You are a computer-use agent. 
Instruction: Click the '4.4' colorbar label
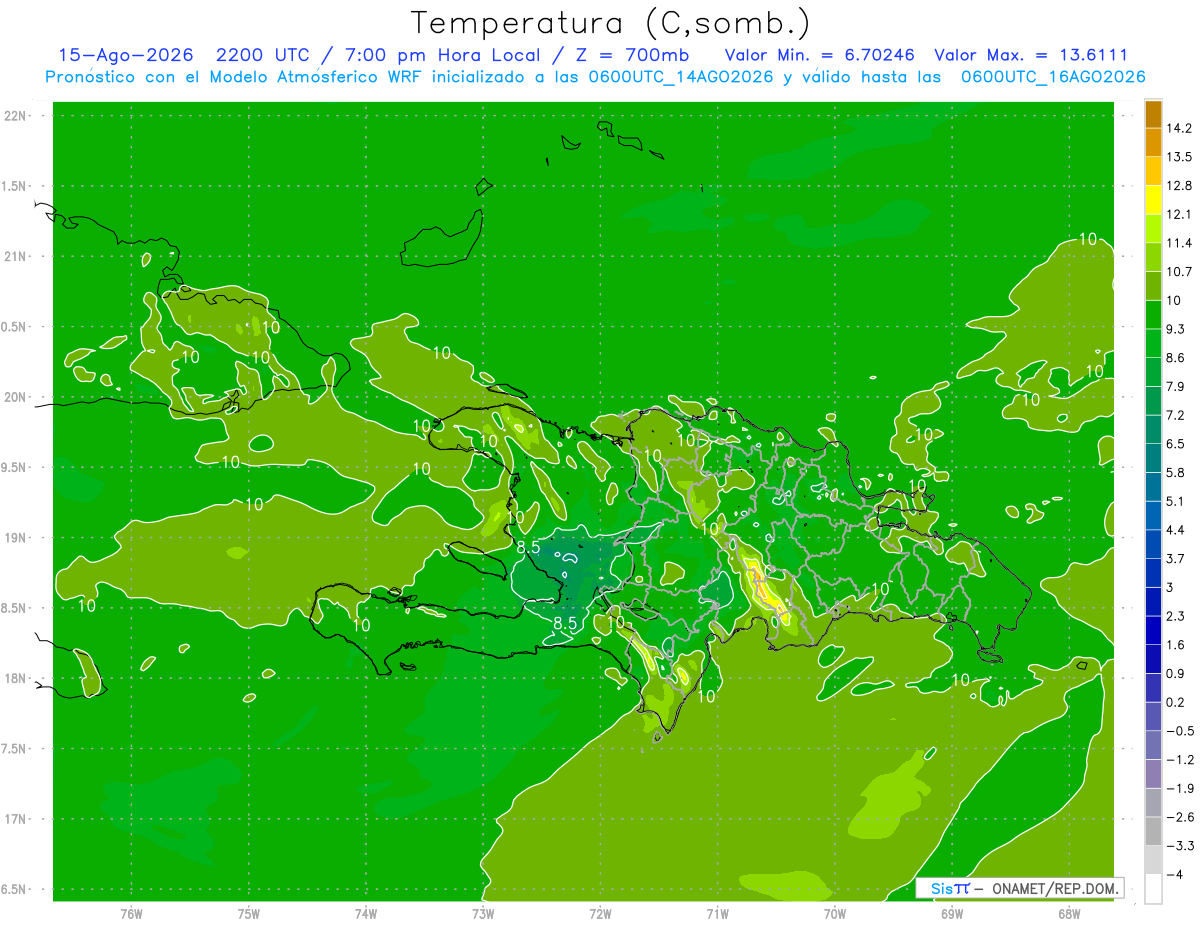(1176, 530)
